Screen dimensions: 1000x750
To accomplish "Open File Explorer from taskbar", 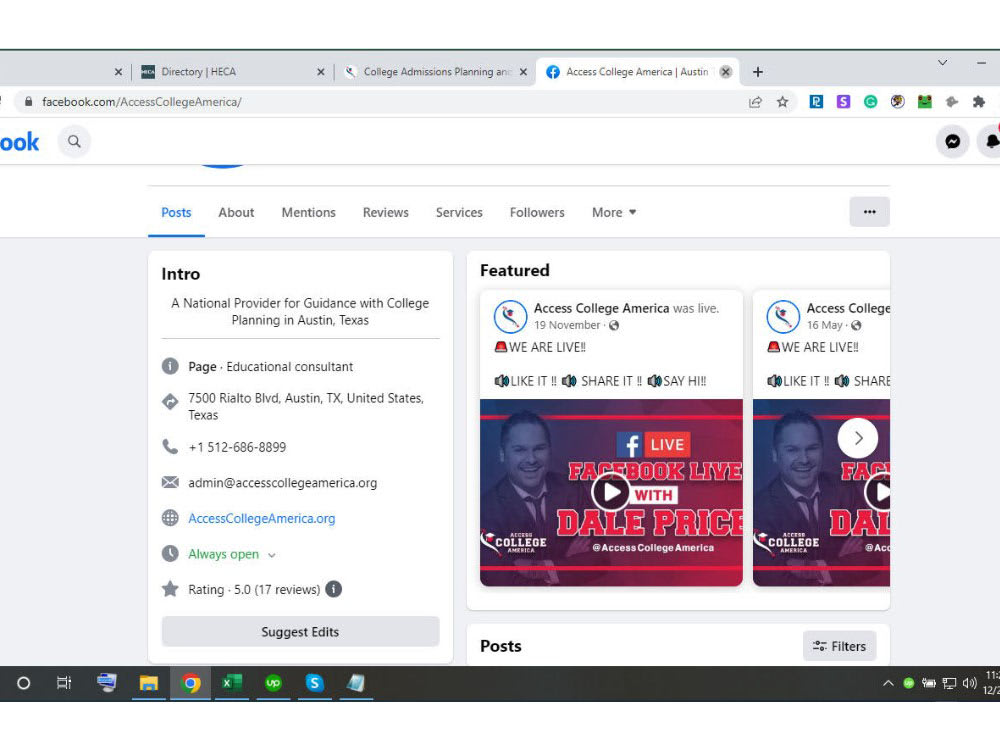I will tap(149, 684).
